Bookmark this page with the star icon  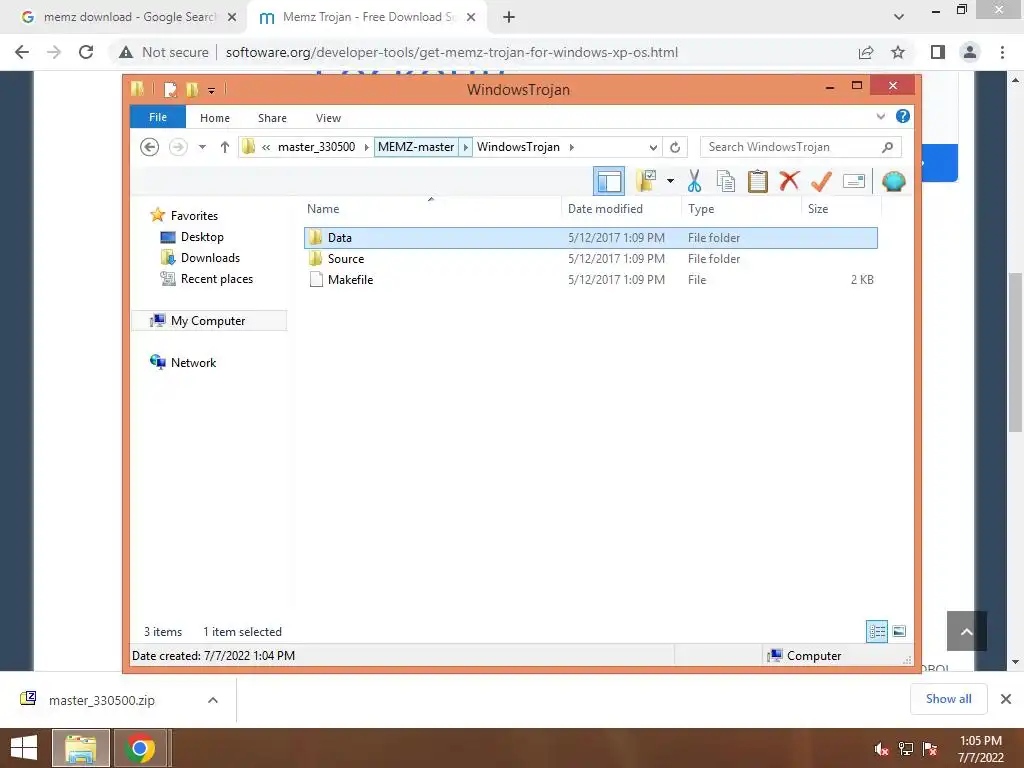click(898, 52)
